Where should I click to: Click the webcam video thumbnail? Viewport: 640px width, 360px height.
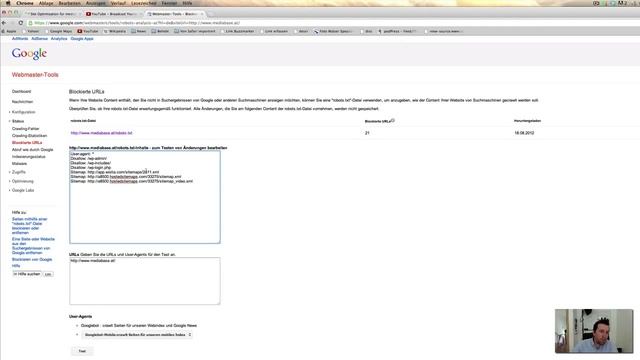pos(594,331)
